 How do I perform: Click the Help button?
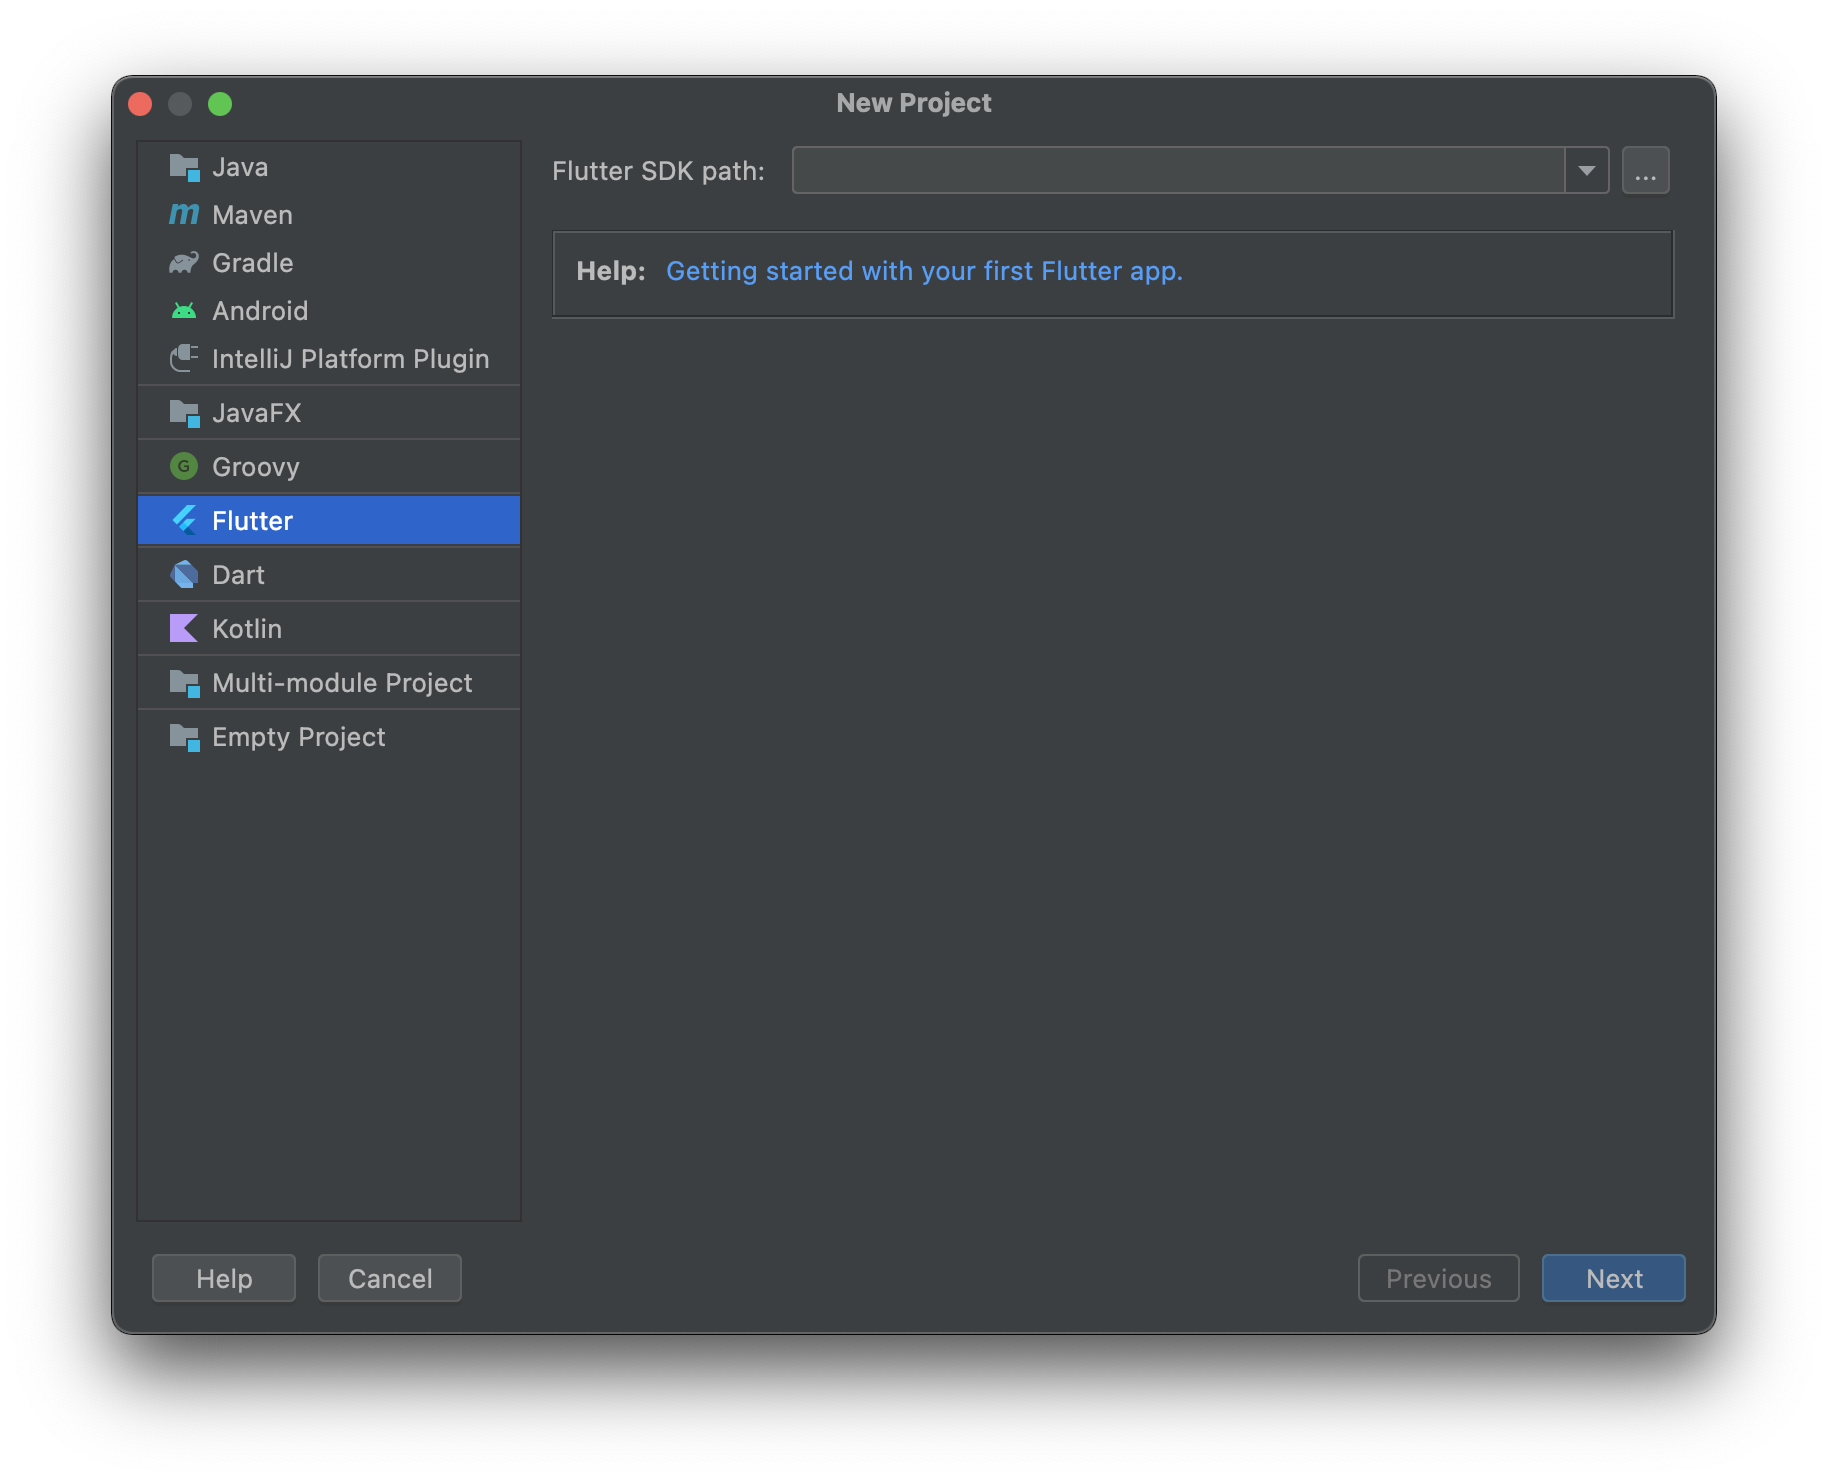coord(224,1278)
